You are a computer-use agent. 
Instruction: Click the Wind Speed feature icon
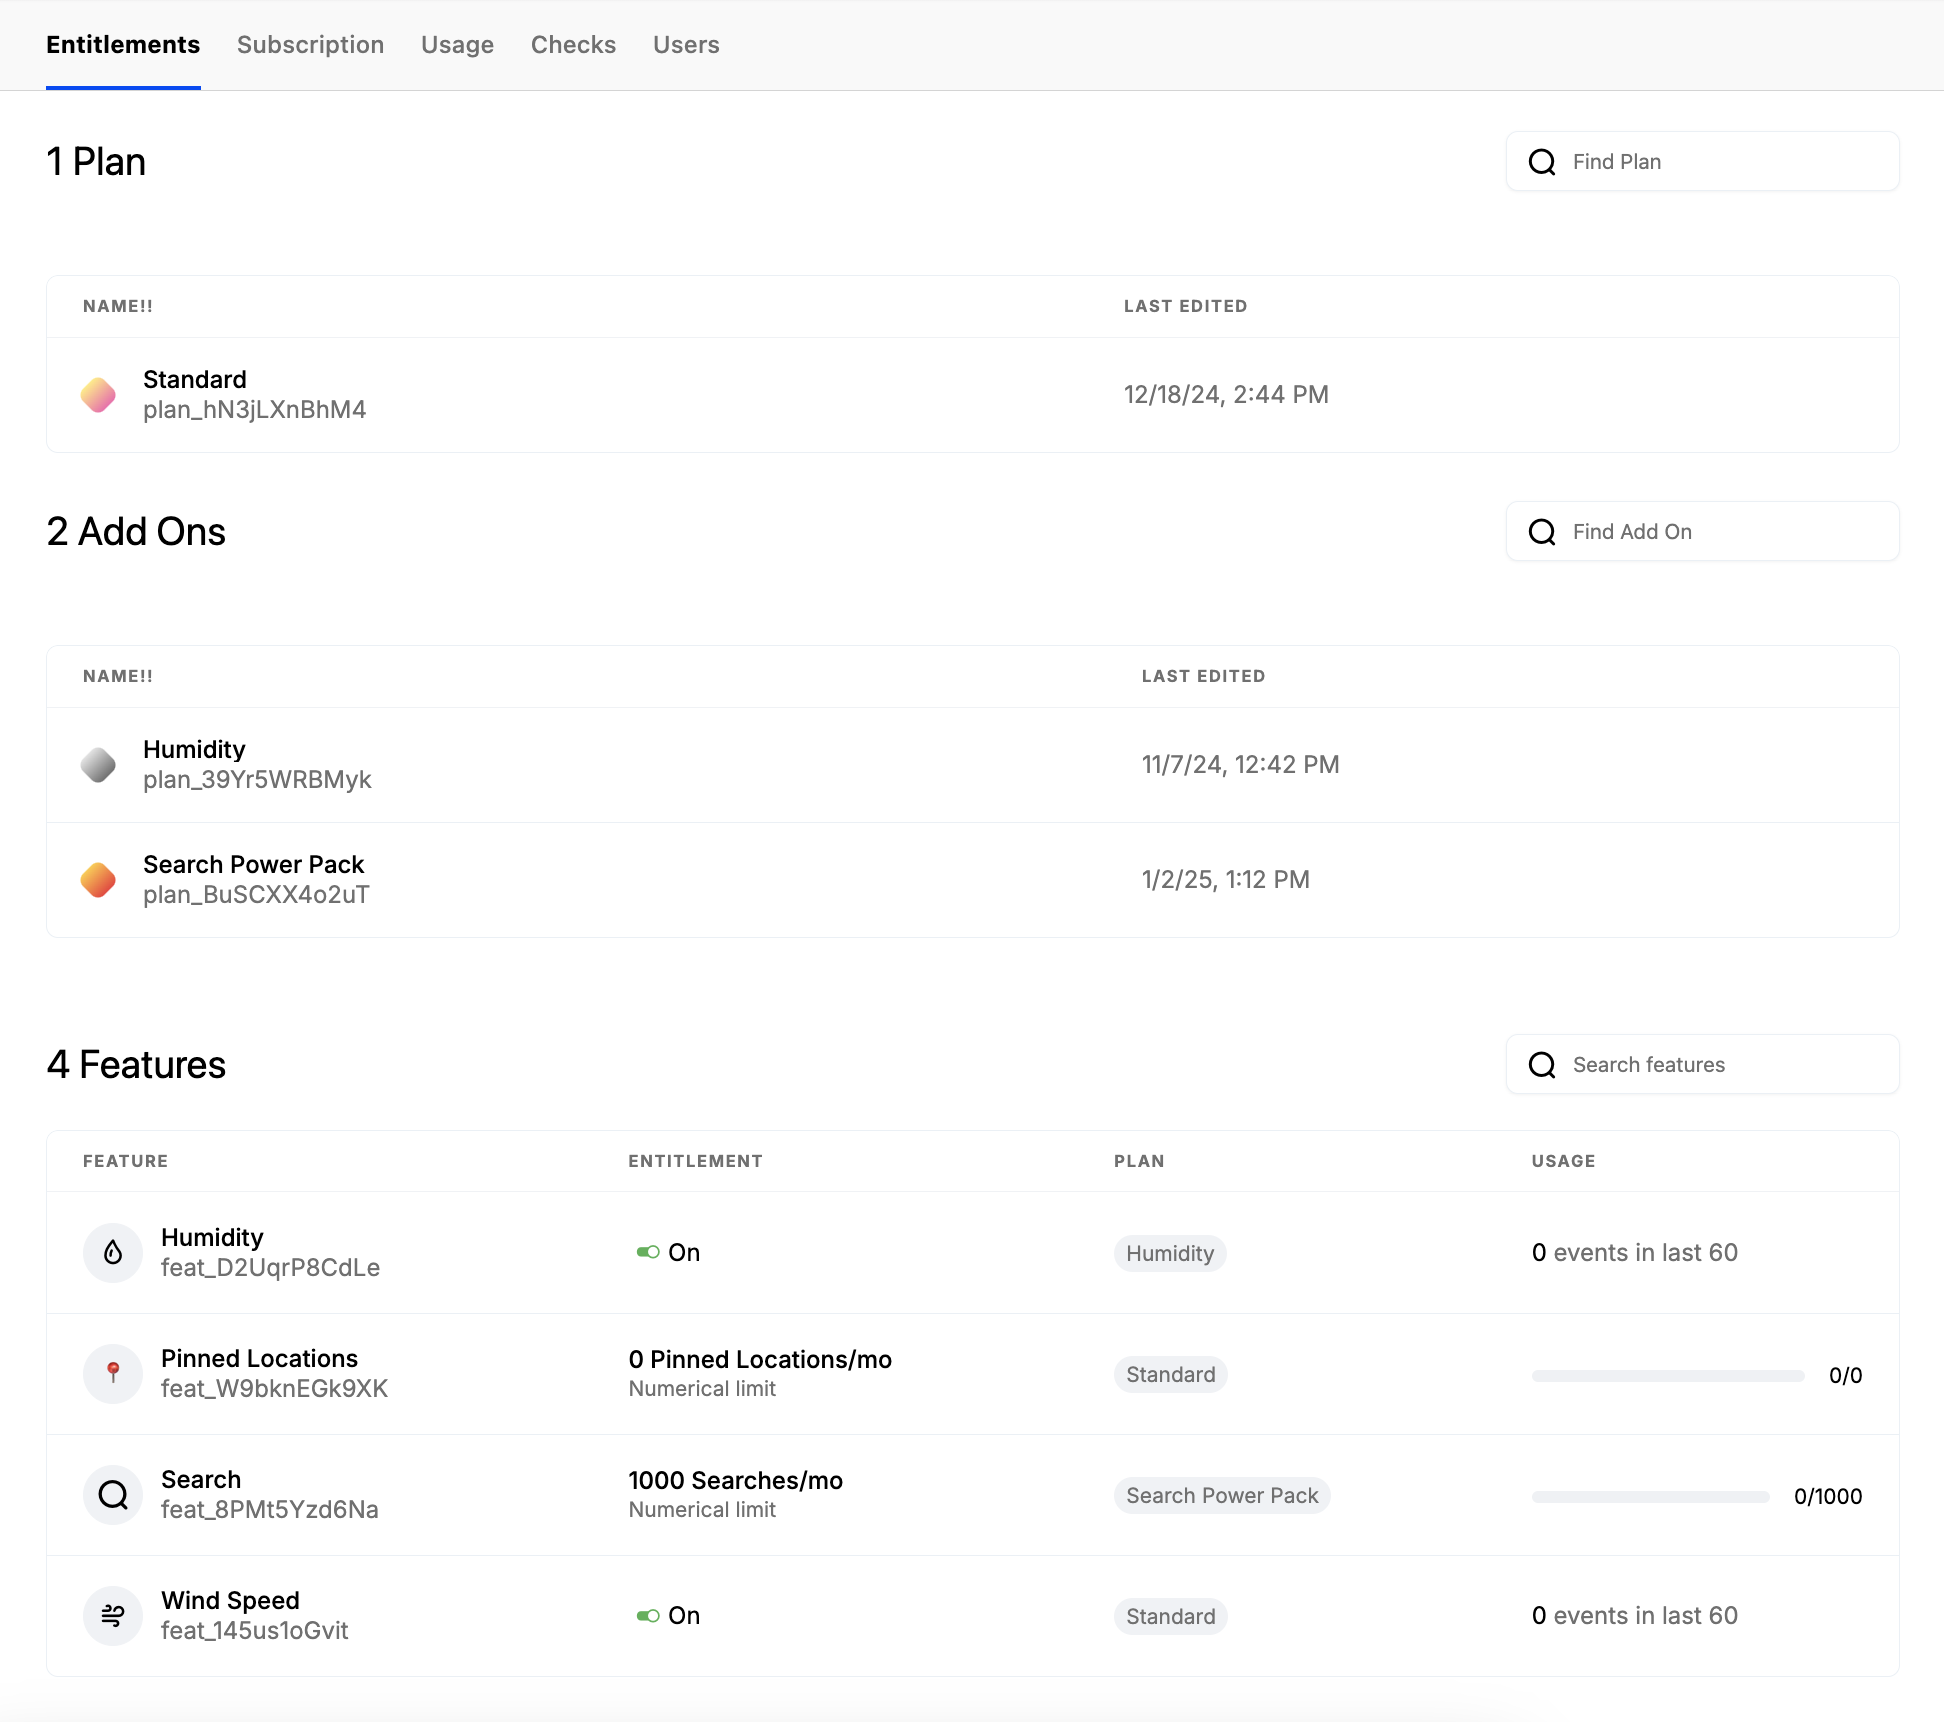[113, 1616]
